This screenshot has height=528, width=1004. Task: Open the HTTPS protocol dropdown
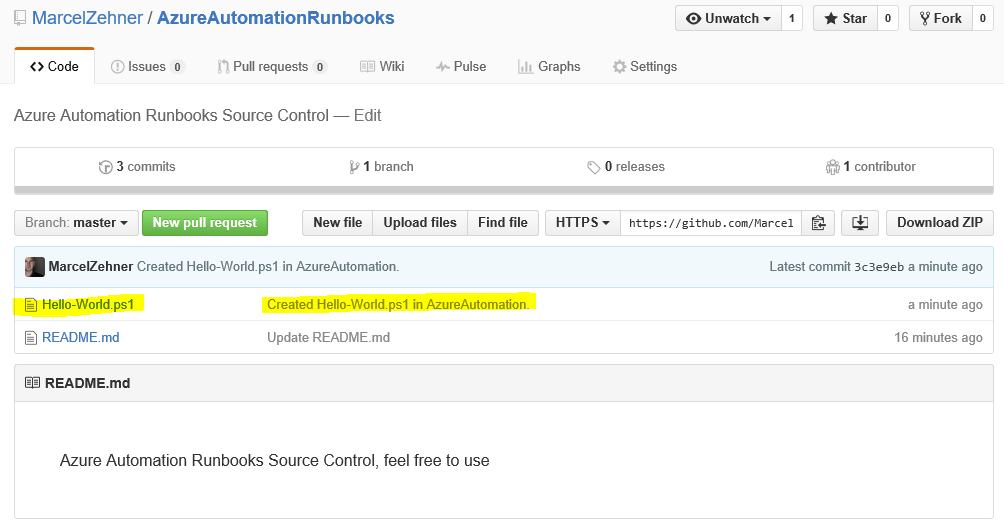pyautogui.click(x=582, y=223)
